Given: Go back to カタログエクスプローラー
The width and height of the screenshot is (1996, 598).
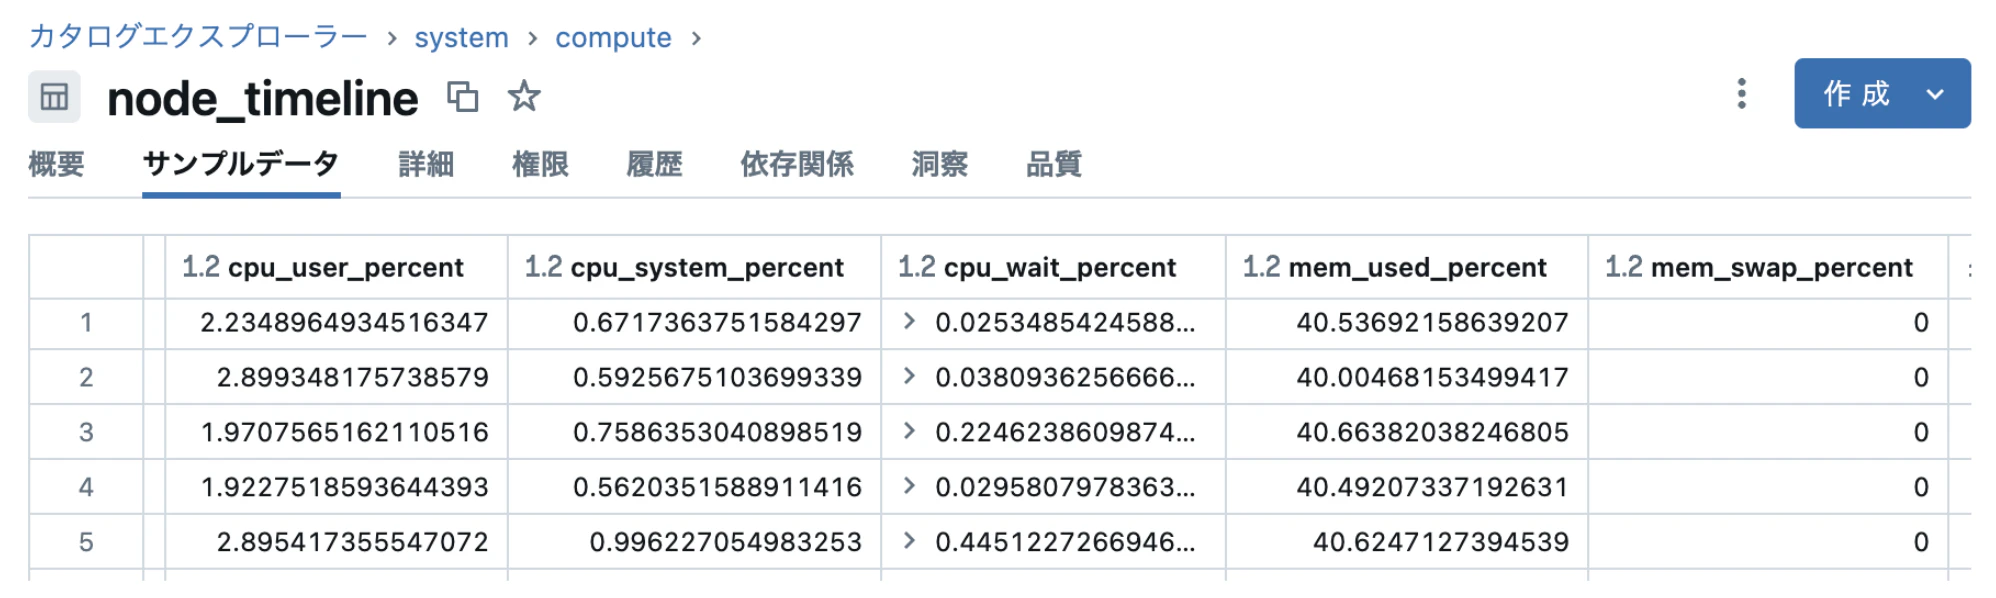Looking at the screenshot, I should click(198, 37).
